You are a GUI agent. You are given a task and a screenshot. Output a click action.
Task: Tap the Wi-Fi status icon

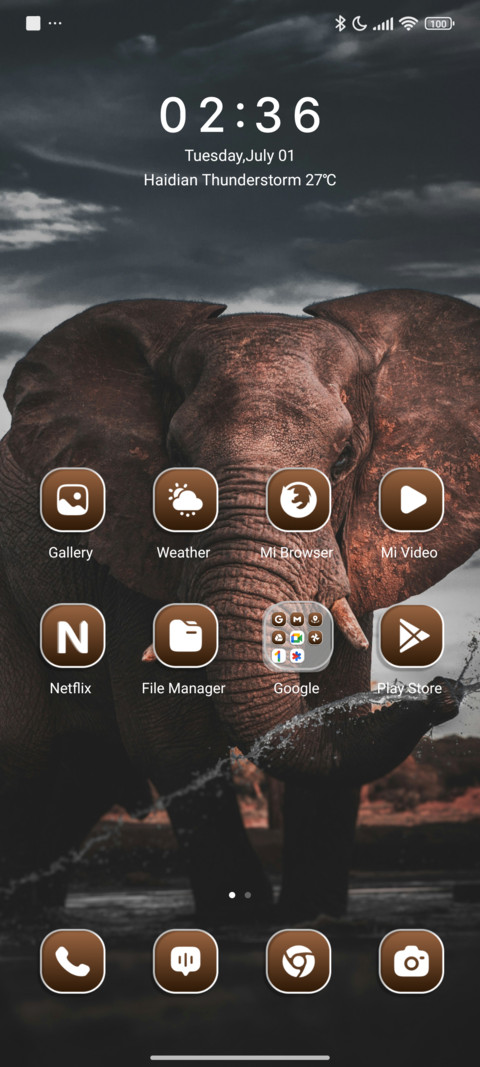(x=409, y=24)
